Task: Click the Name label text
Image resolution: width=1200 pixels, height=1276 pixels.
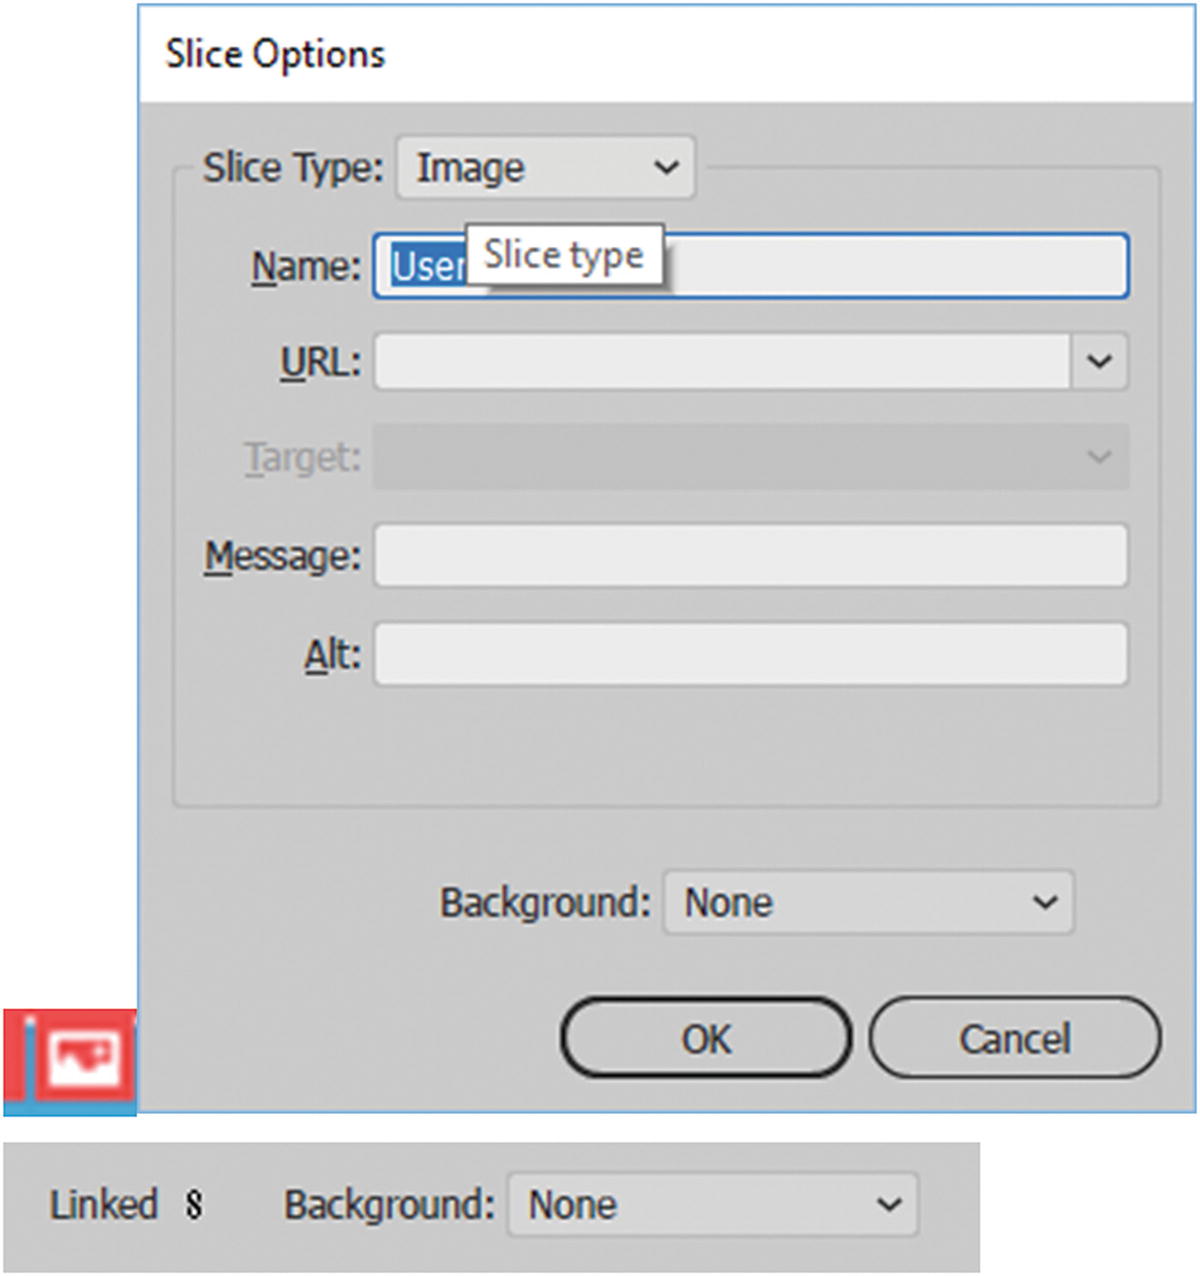Action: [x=305, y=267]
